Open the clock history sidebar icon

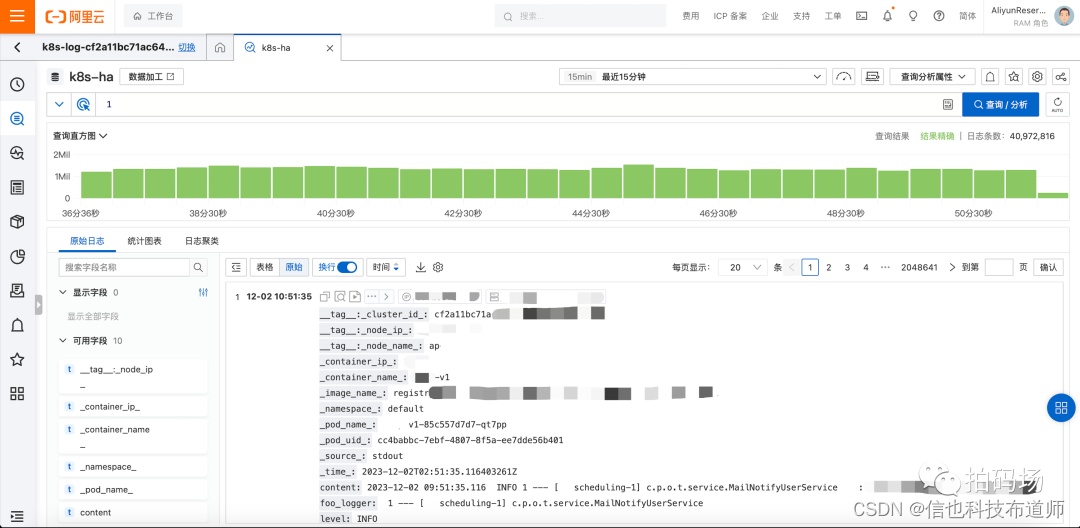[17, 85]
